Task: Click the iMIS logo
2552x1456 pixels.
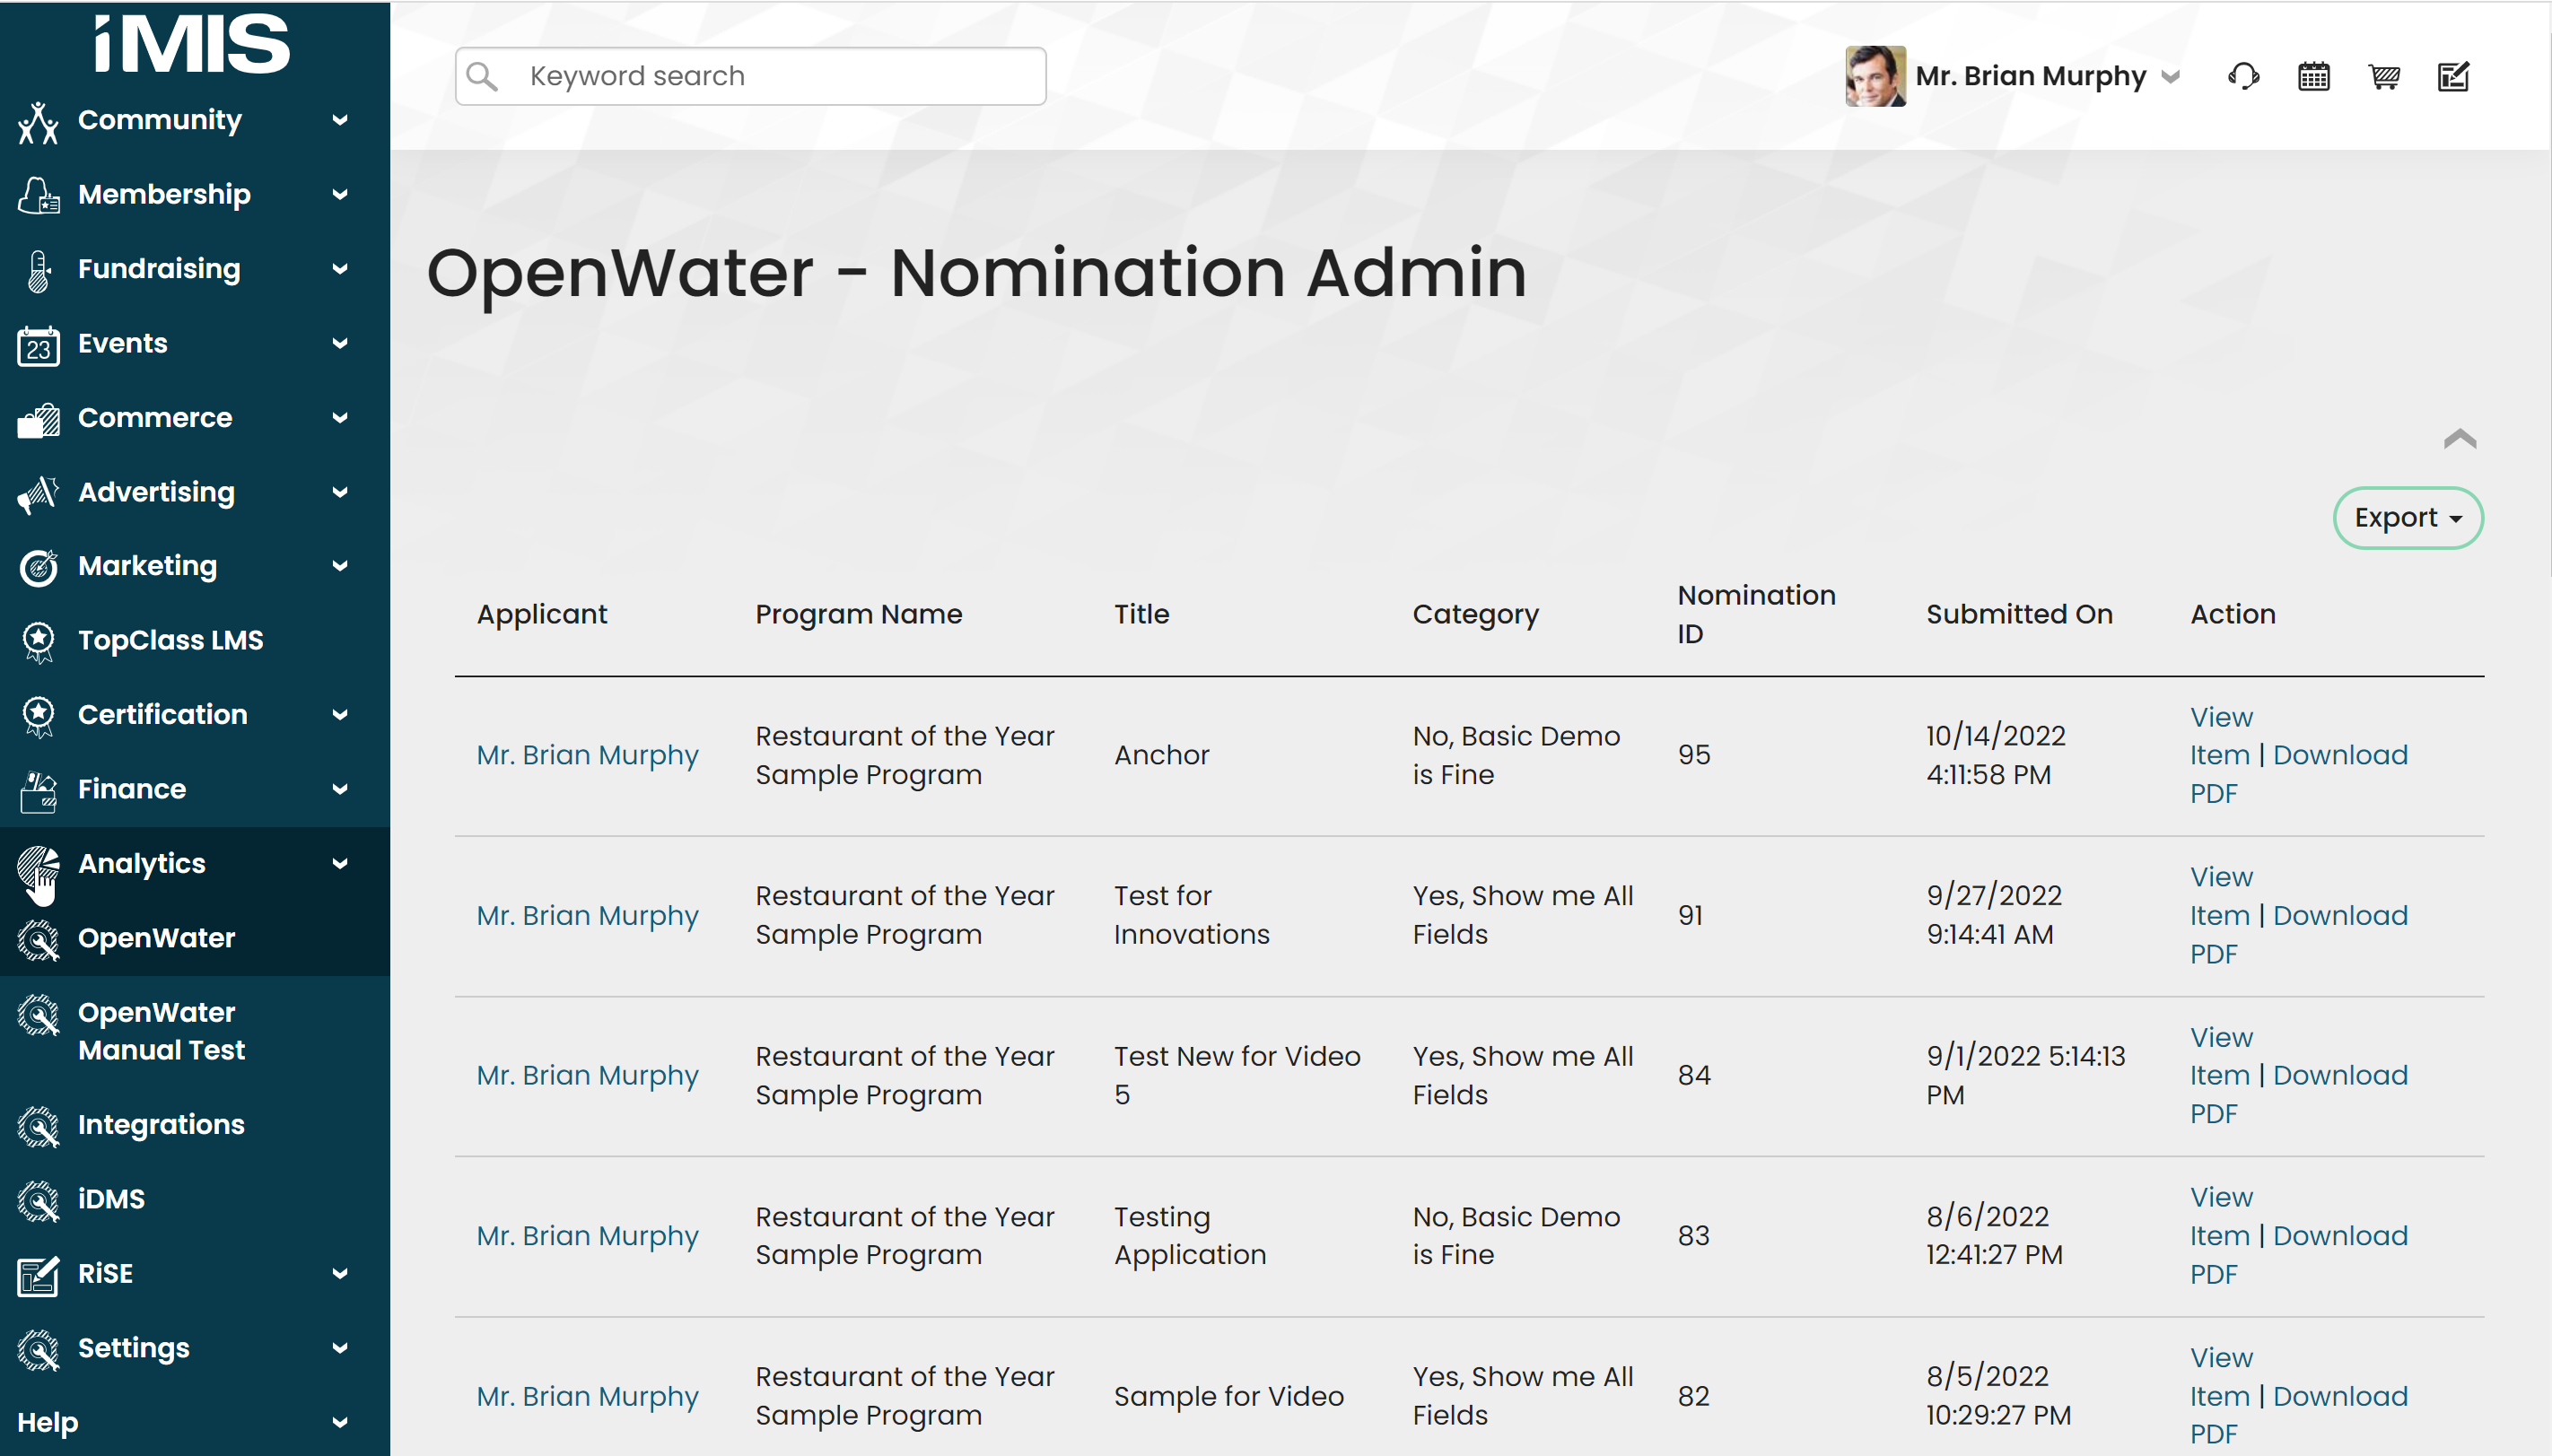Action: (x=192, y=43)
